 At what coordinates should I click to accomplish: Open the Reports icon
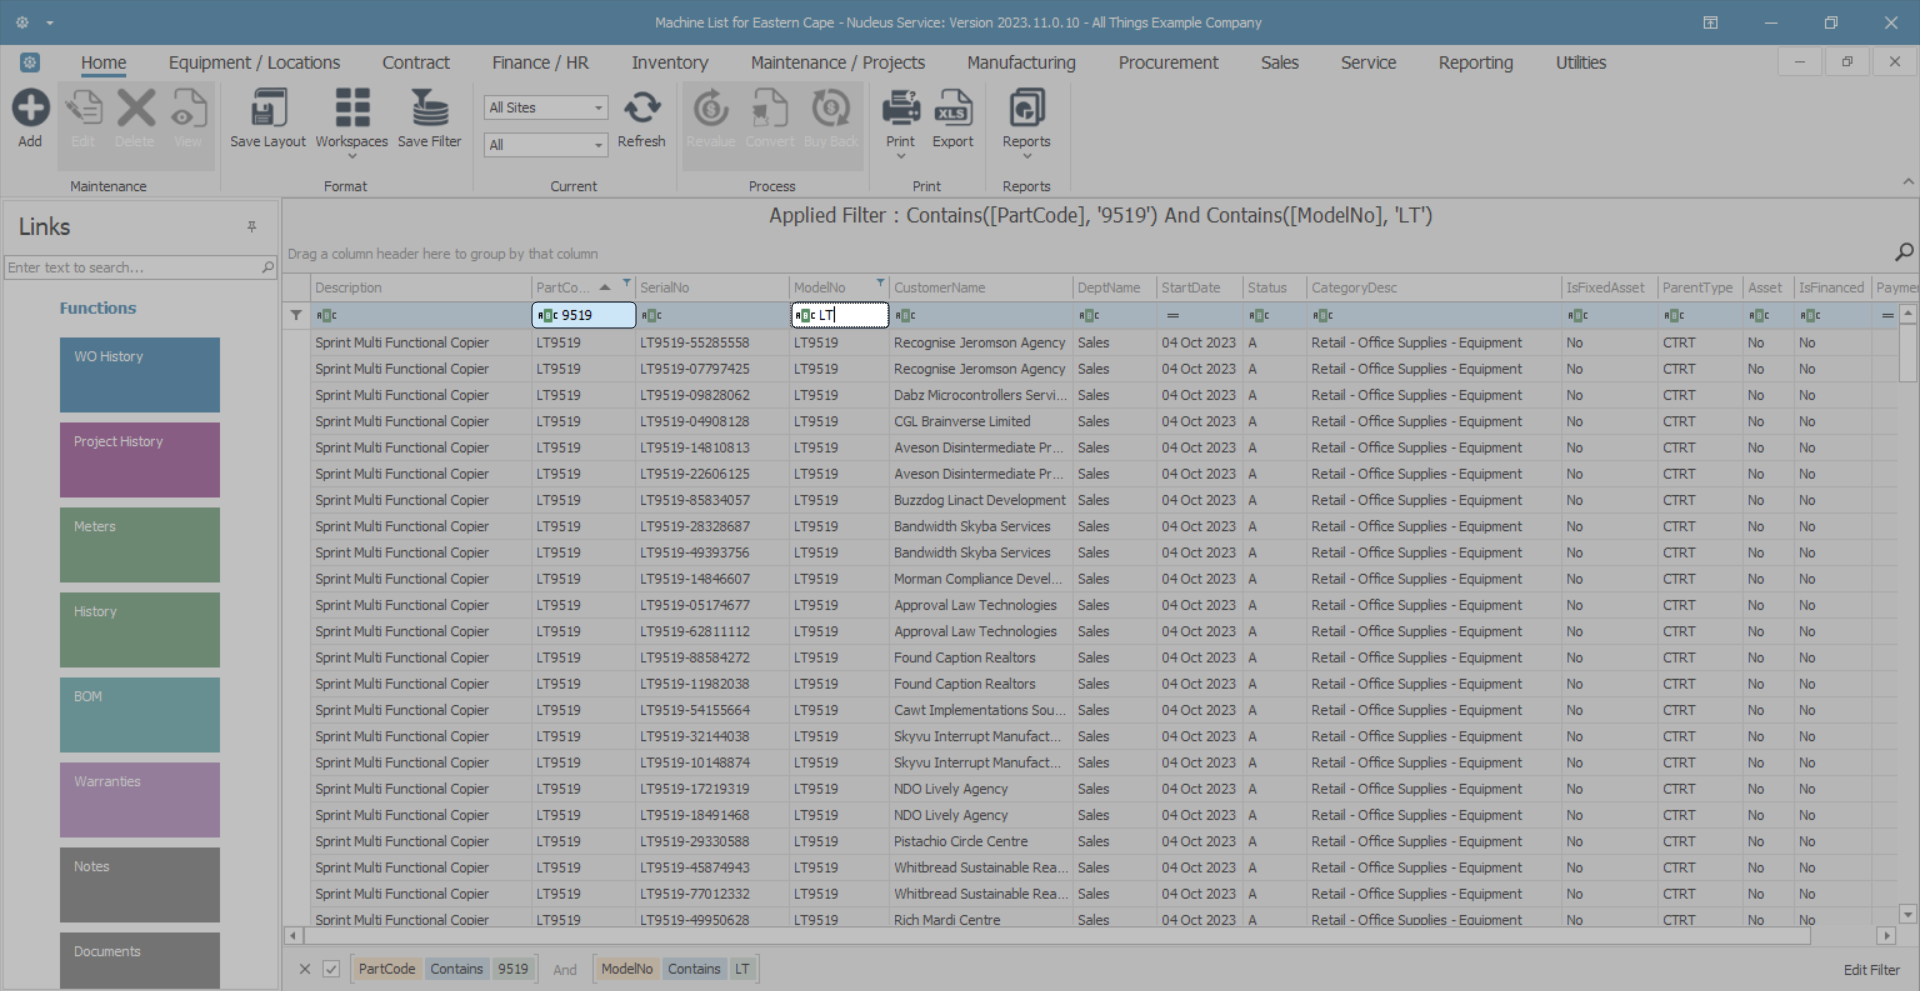point(1026,109)
